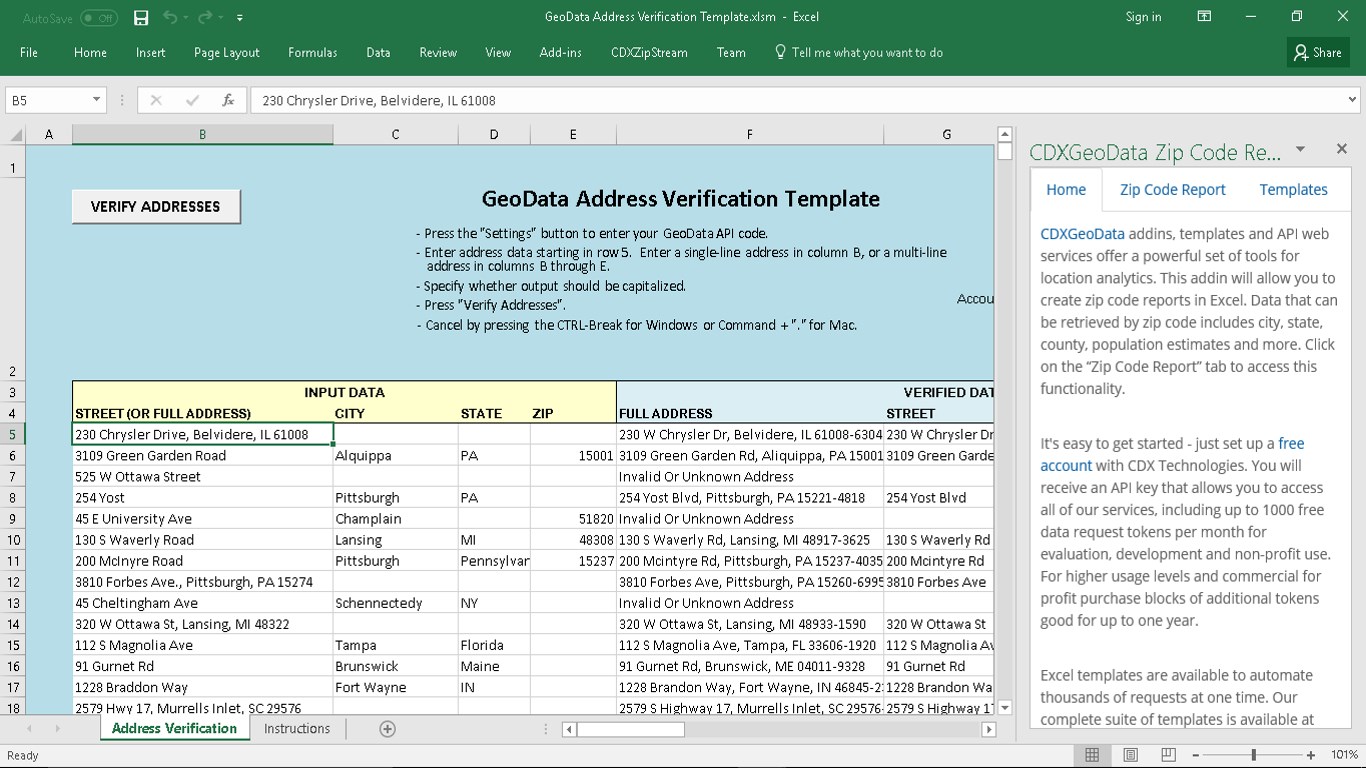
Task: Click the Save icon in title bar
Action: [x=141, y=17]
